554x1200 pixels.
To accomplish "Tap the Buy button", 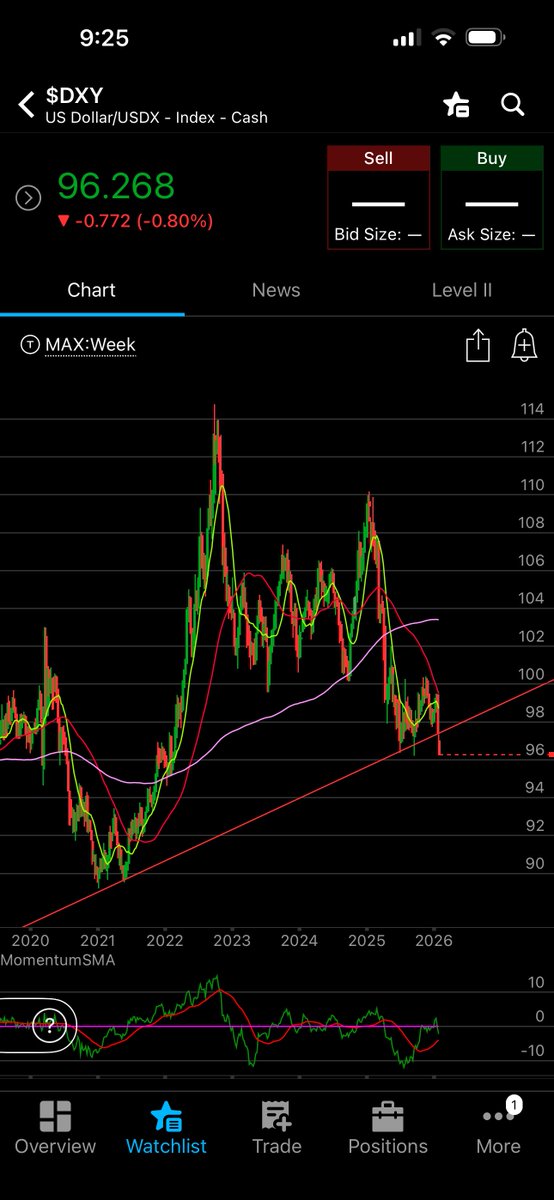I will point(492,197).
